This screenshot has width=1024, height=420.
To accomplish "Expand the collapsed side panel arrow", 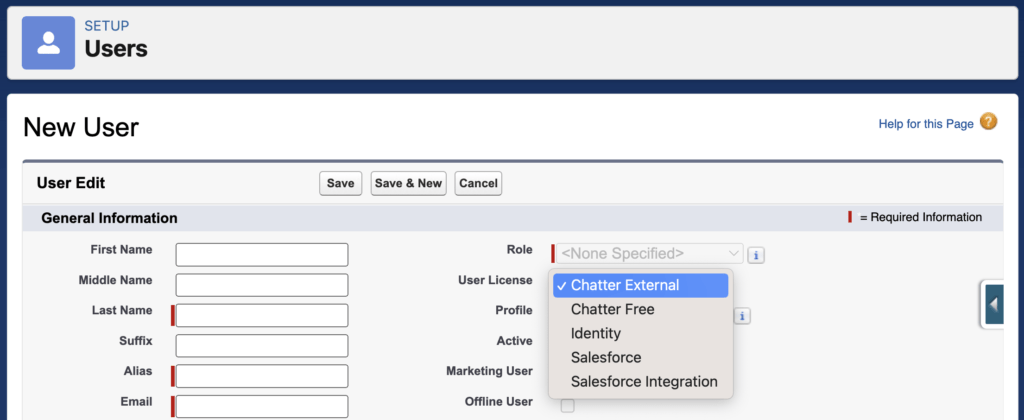I will 994,304.
